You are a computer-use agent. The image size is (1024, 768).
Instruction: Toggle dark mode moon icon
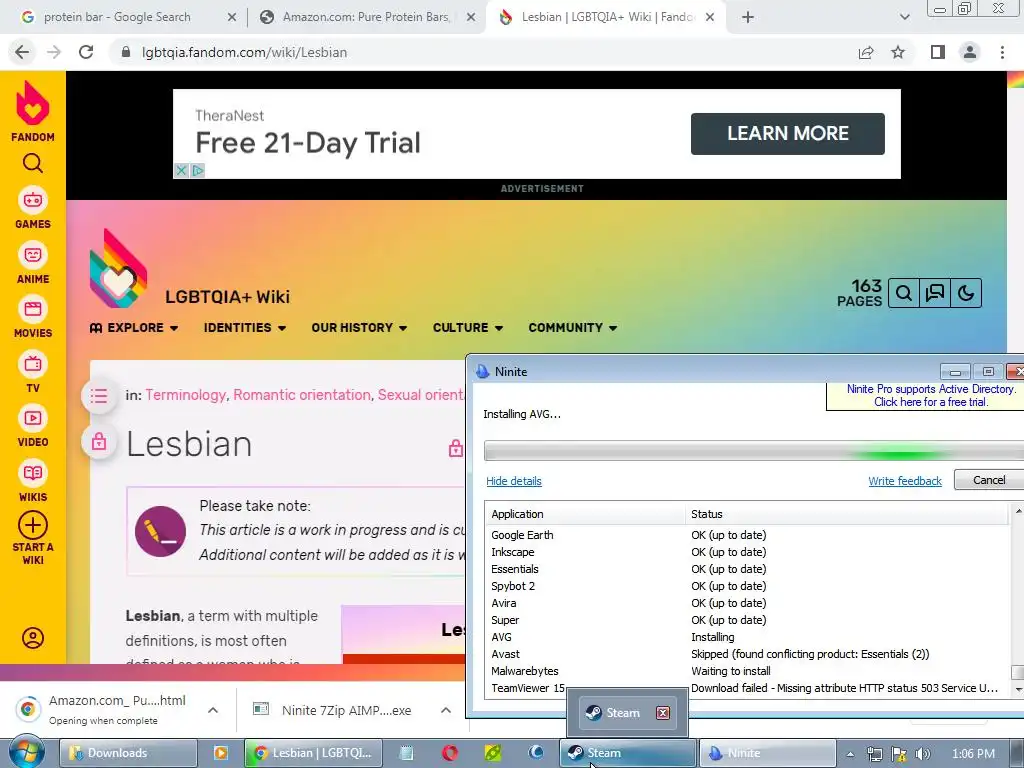(966, 293)
